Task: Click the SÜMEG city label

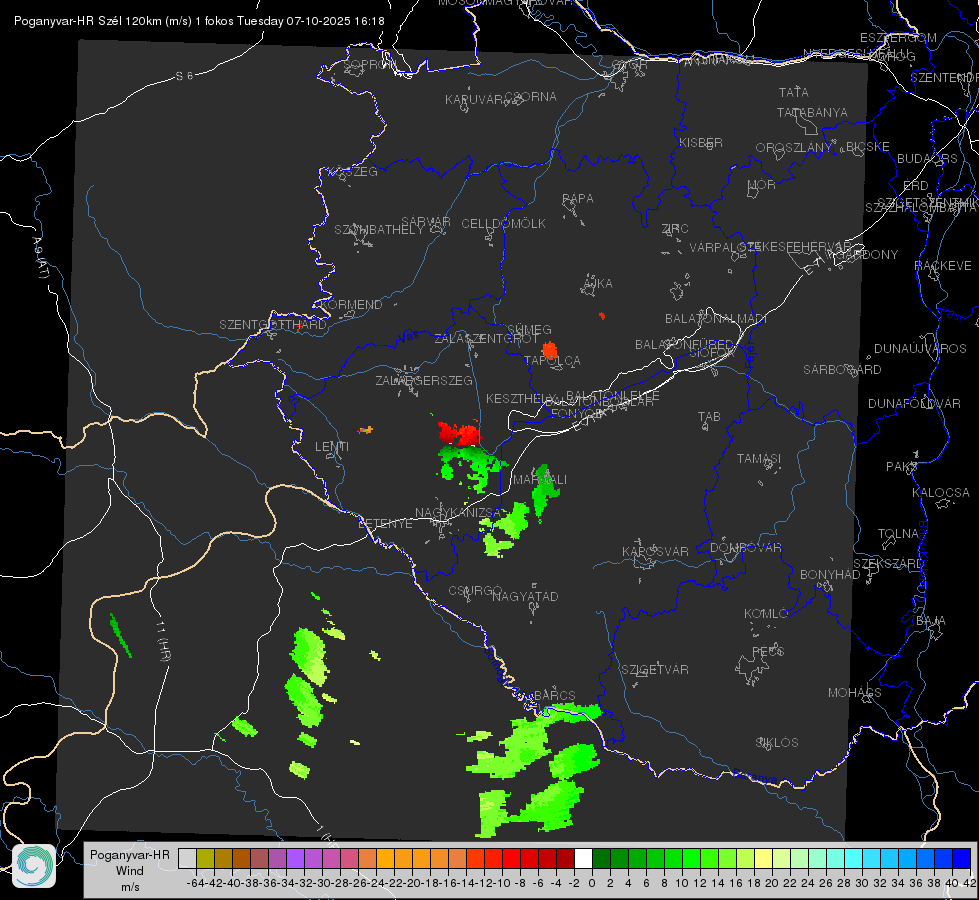Action: pyautogui.click(x=529, y=329)
